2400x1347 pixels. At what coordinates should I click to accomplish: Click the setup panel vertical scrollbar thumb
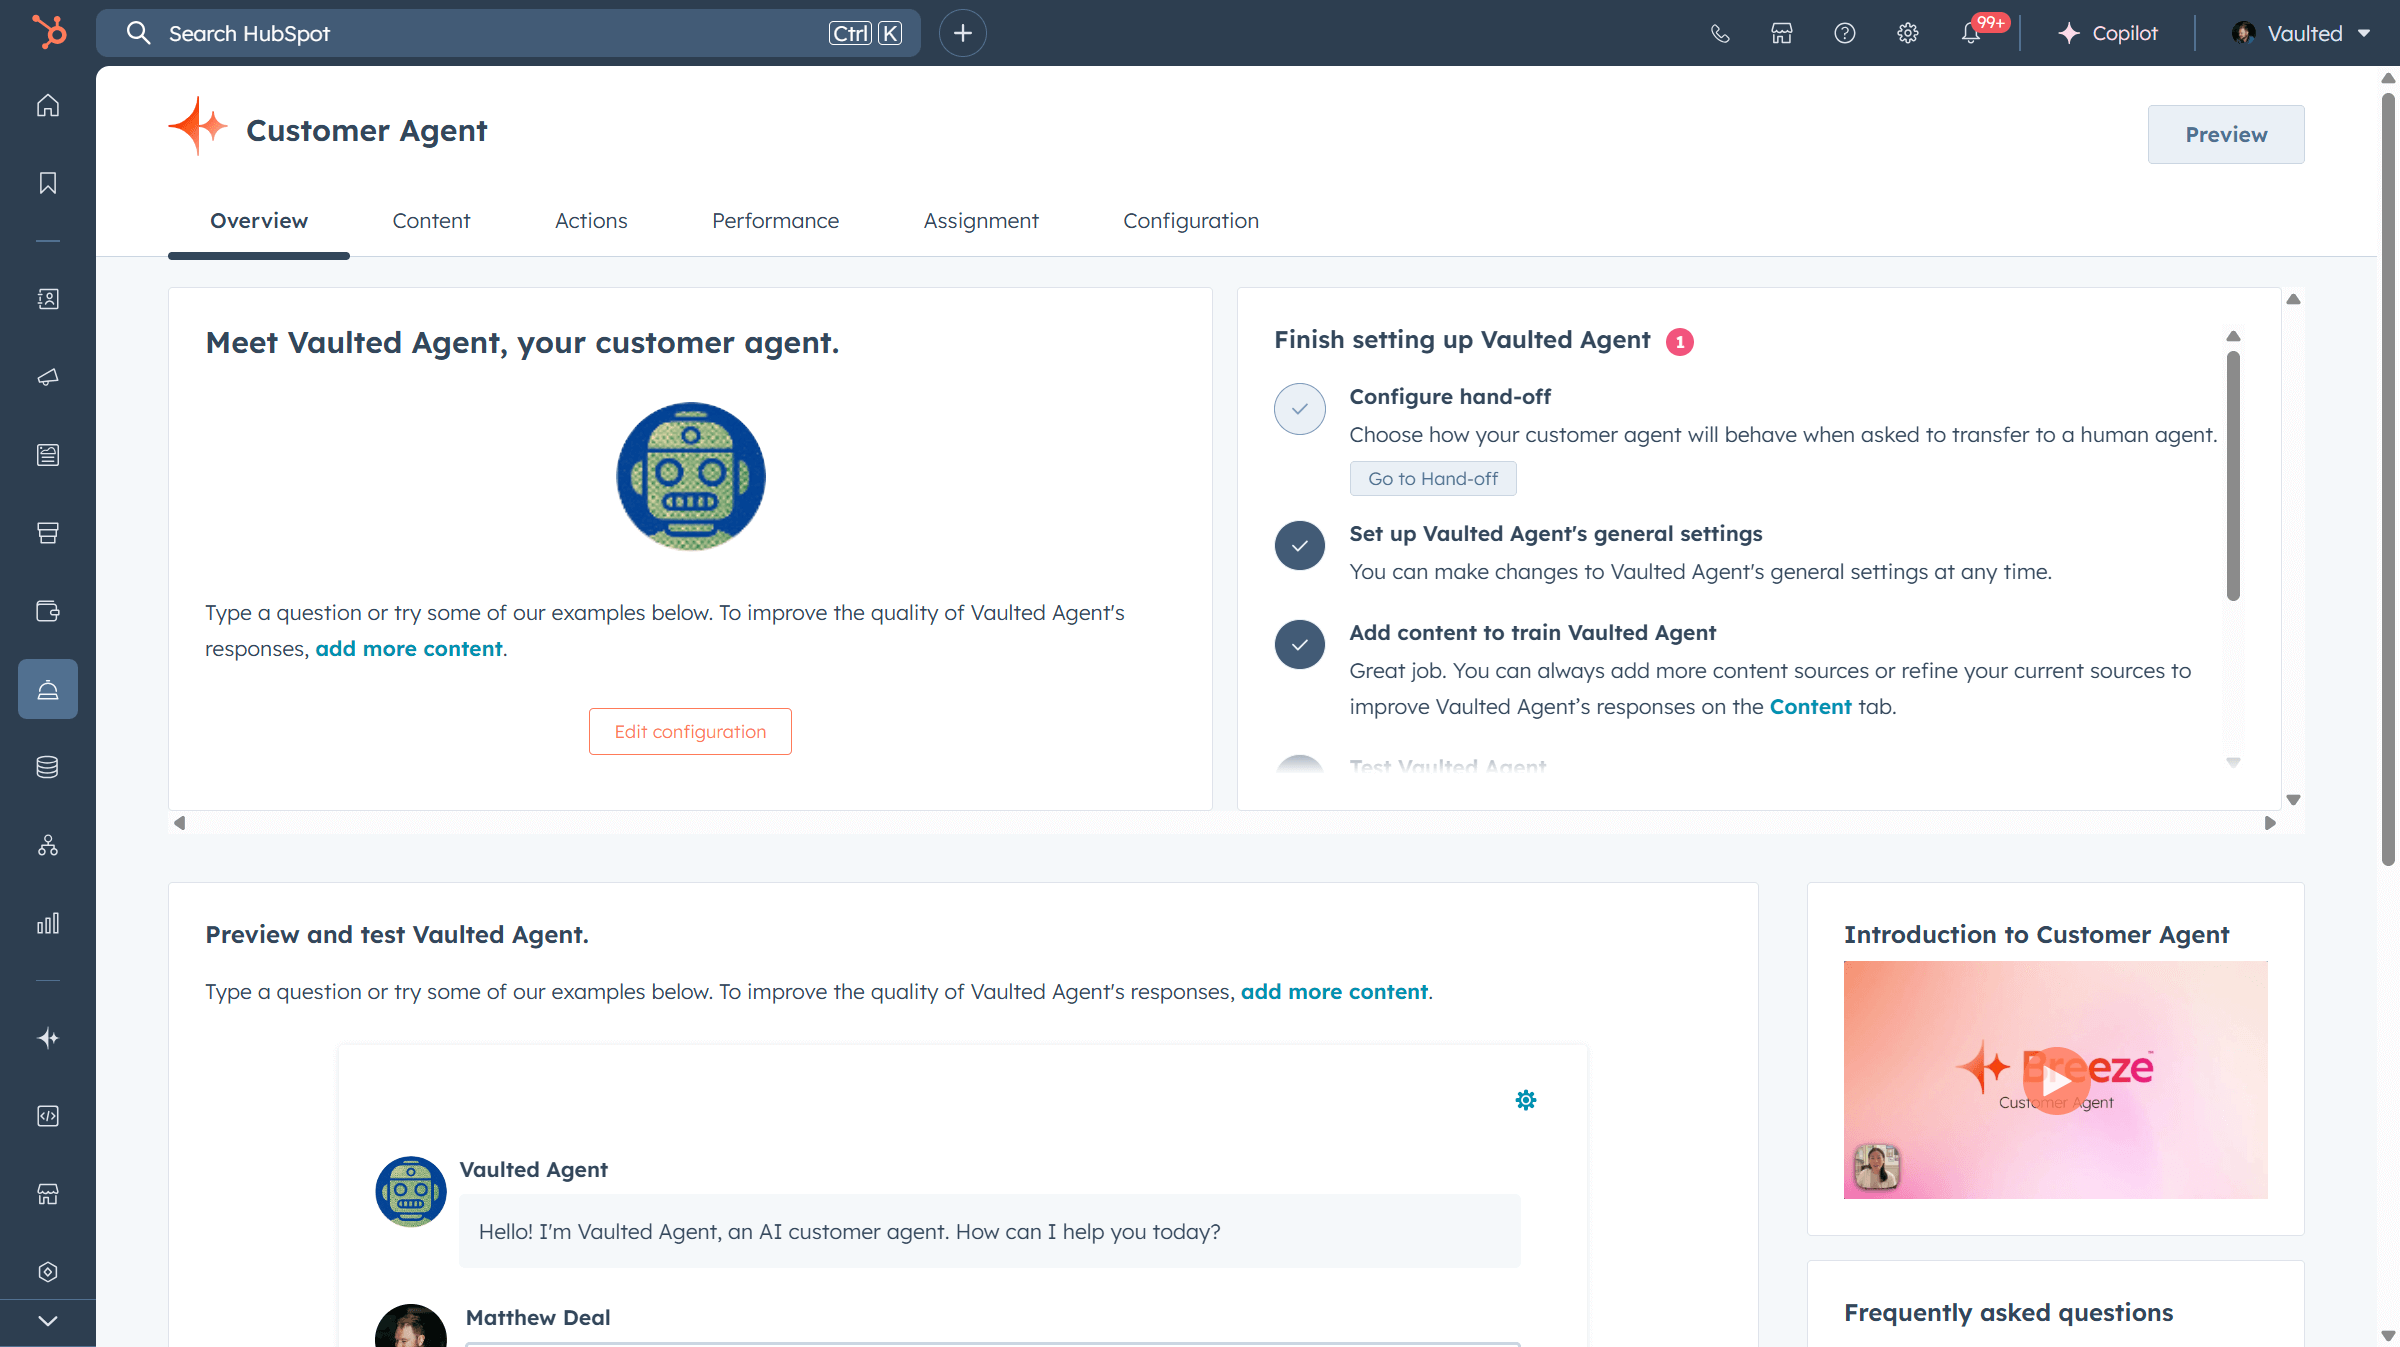(2233, 476)
